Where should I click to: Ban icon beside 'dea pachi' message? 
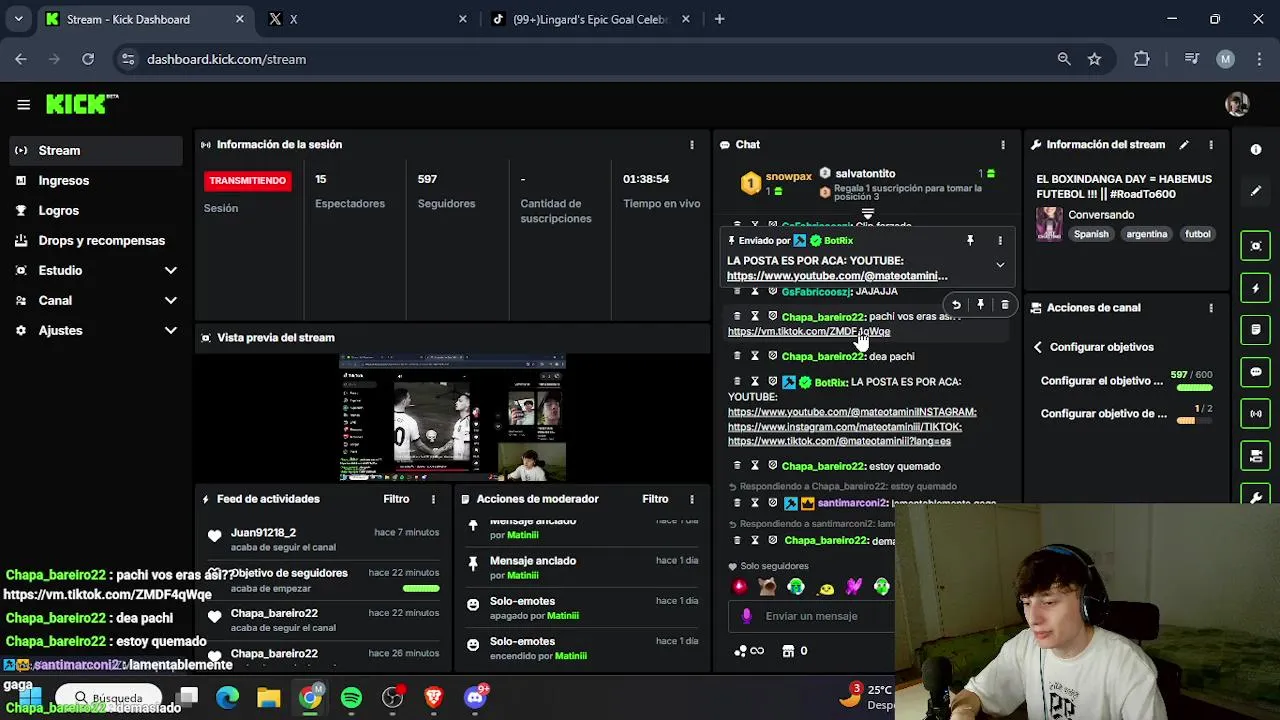[772, 356]
